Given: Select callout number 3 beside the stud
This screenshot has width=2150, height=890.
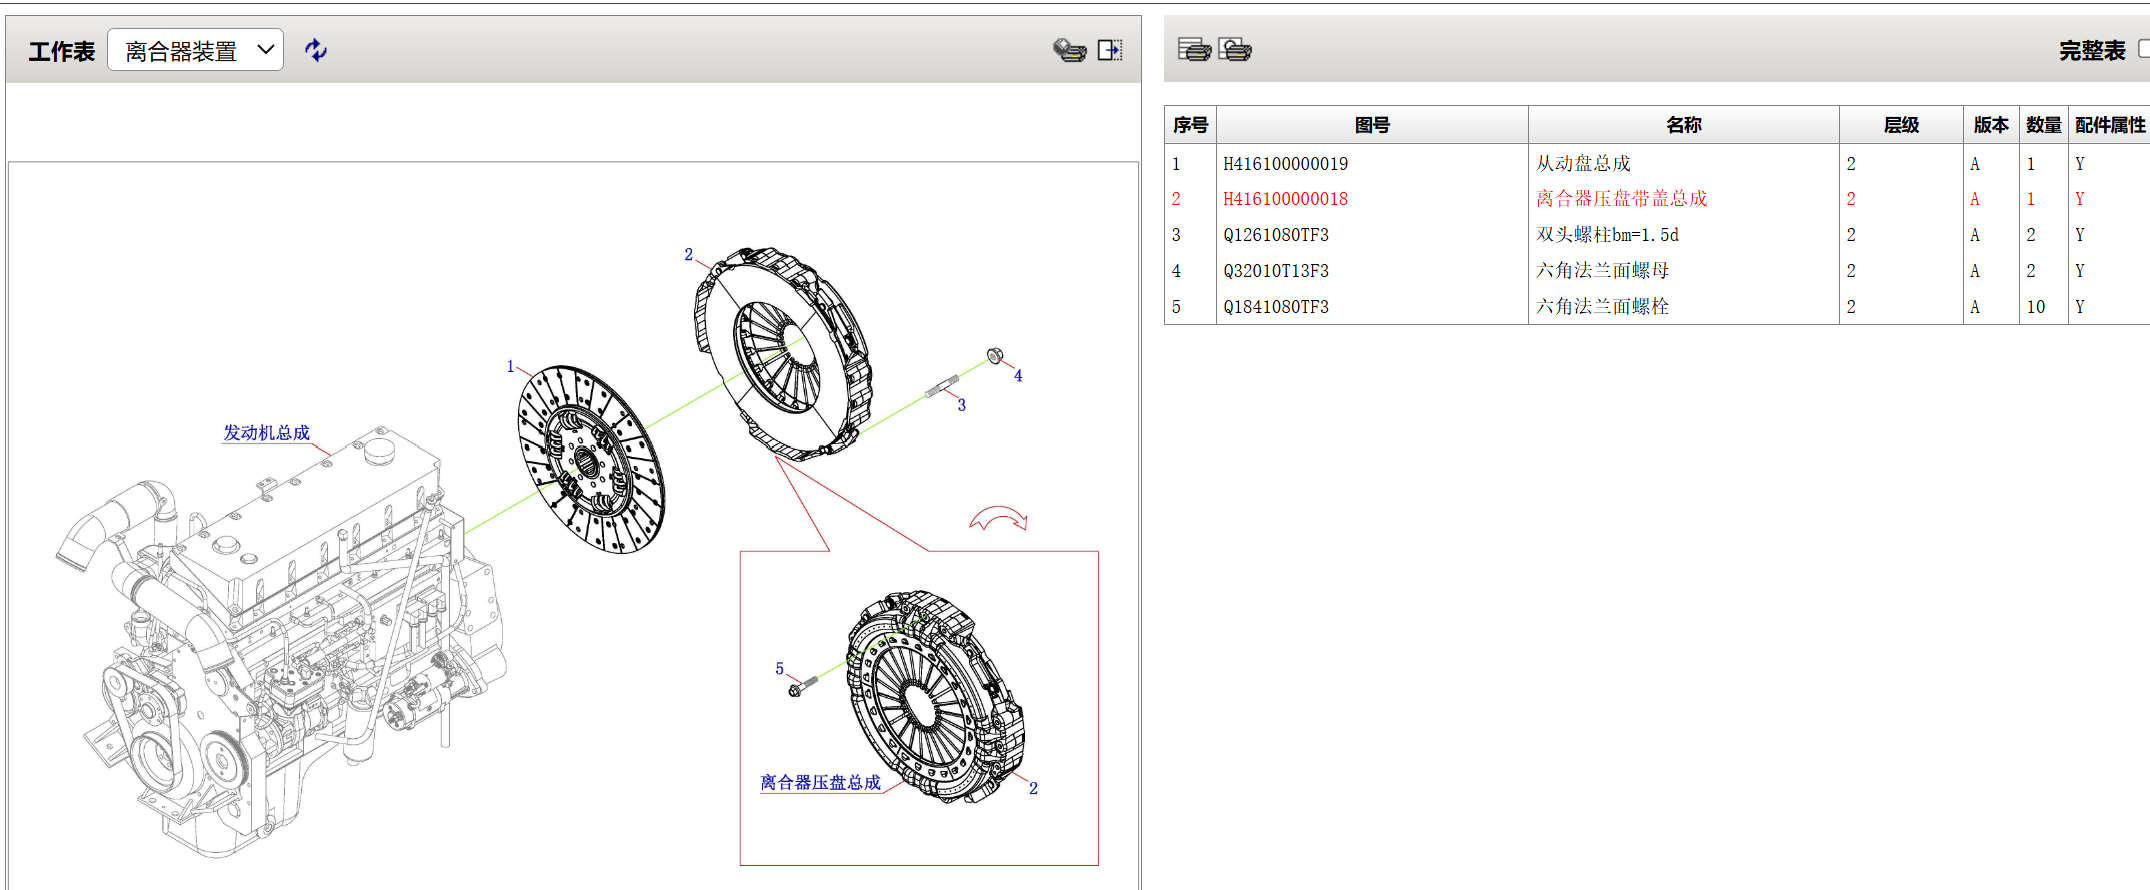Looking at the screenshot, I should (962, 405).
